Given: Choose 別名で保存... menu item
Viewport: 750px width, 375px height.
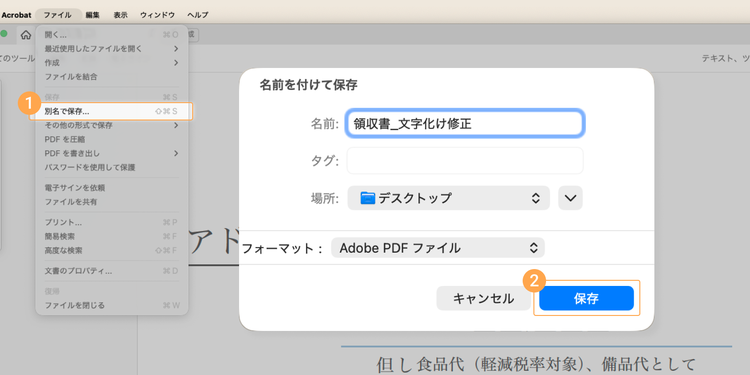Looking at the screenshot, I should (x=112, y=111).
